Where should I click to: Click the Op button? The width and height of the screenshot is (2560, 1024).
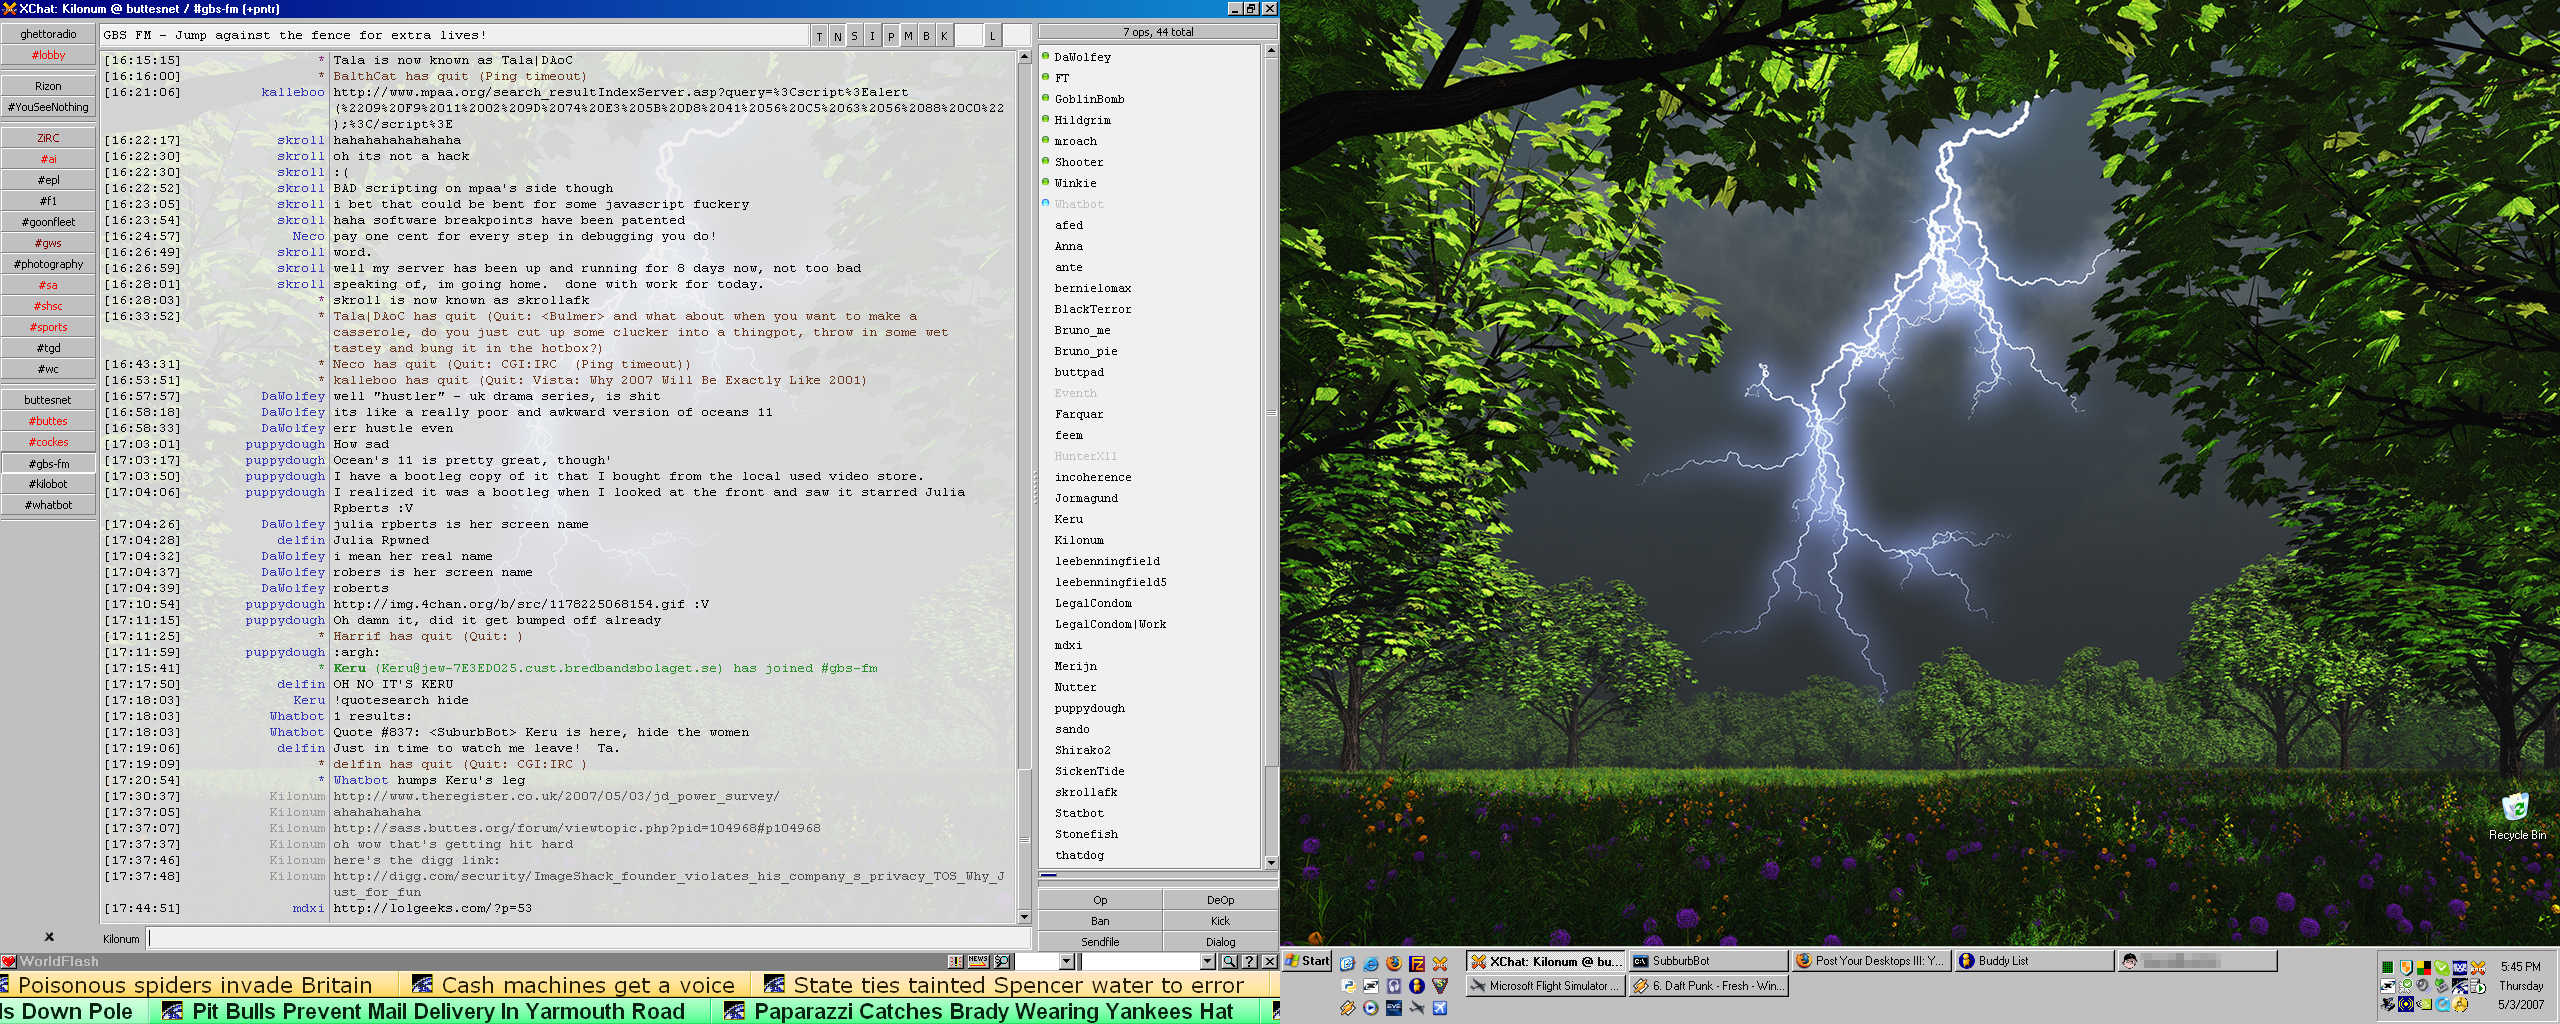click(1100, 900)
